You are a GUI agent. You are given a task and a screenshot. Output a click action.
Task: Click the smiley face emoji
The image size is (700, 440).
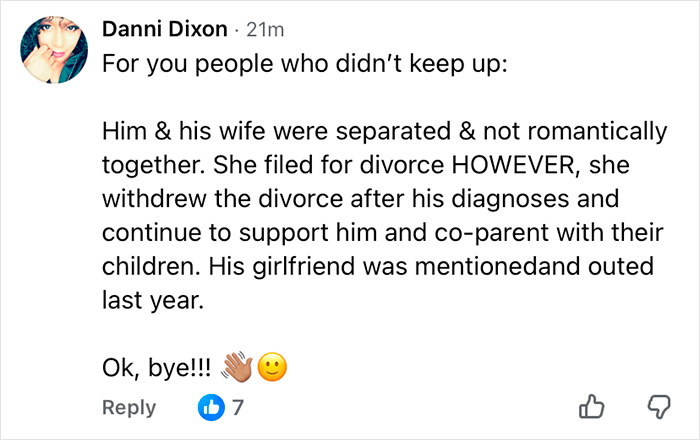pos(272,367)
